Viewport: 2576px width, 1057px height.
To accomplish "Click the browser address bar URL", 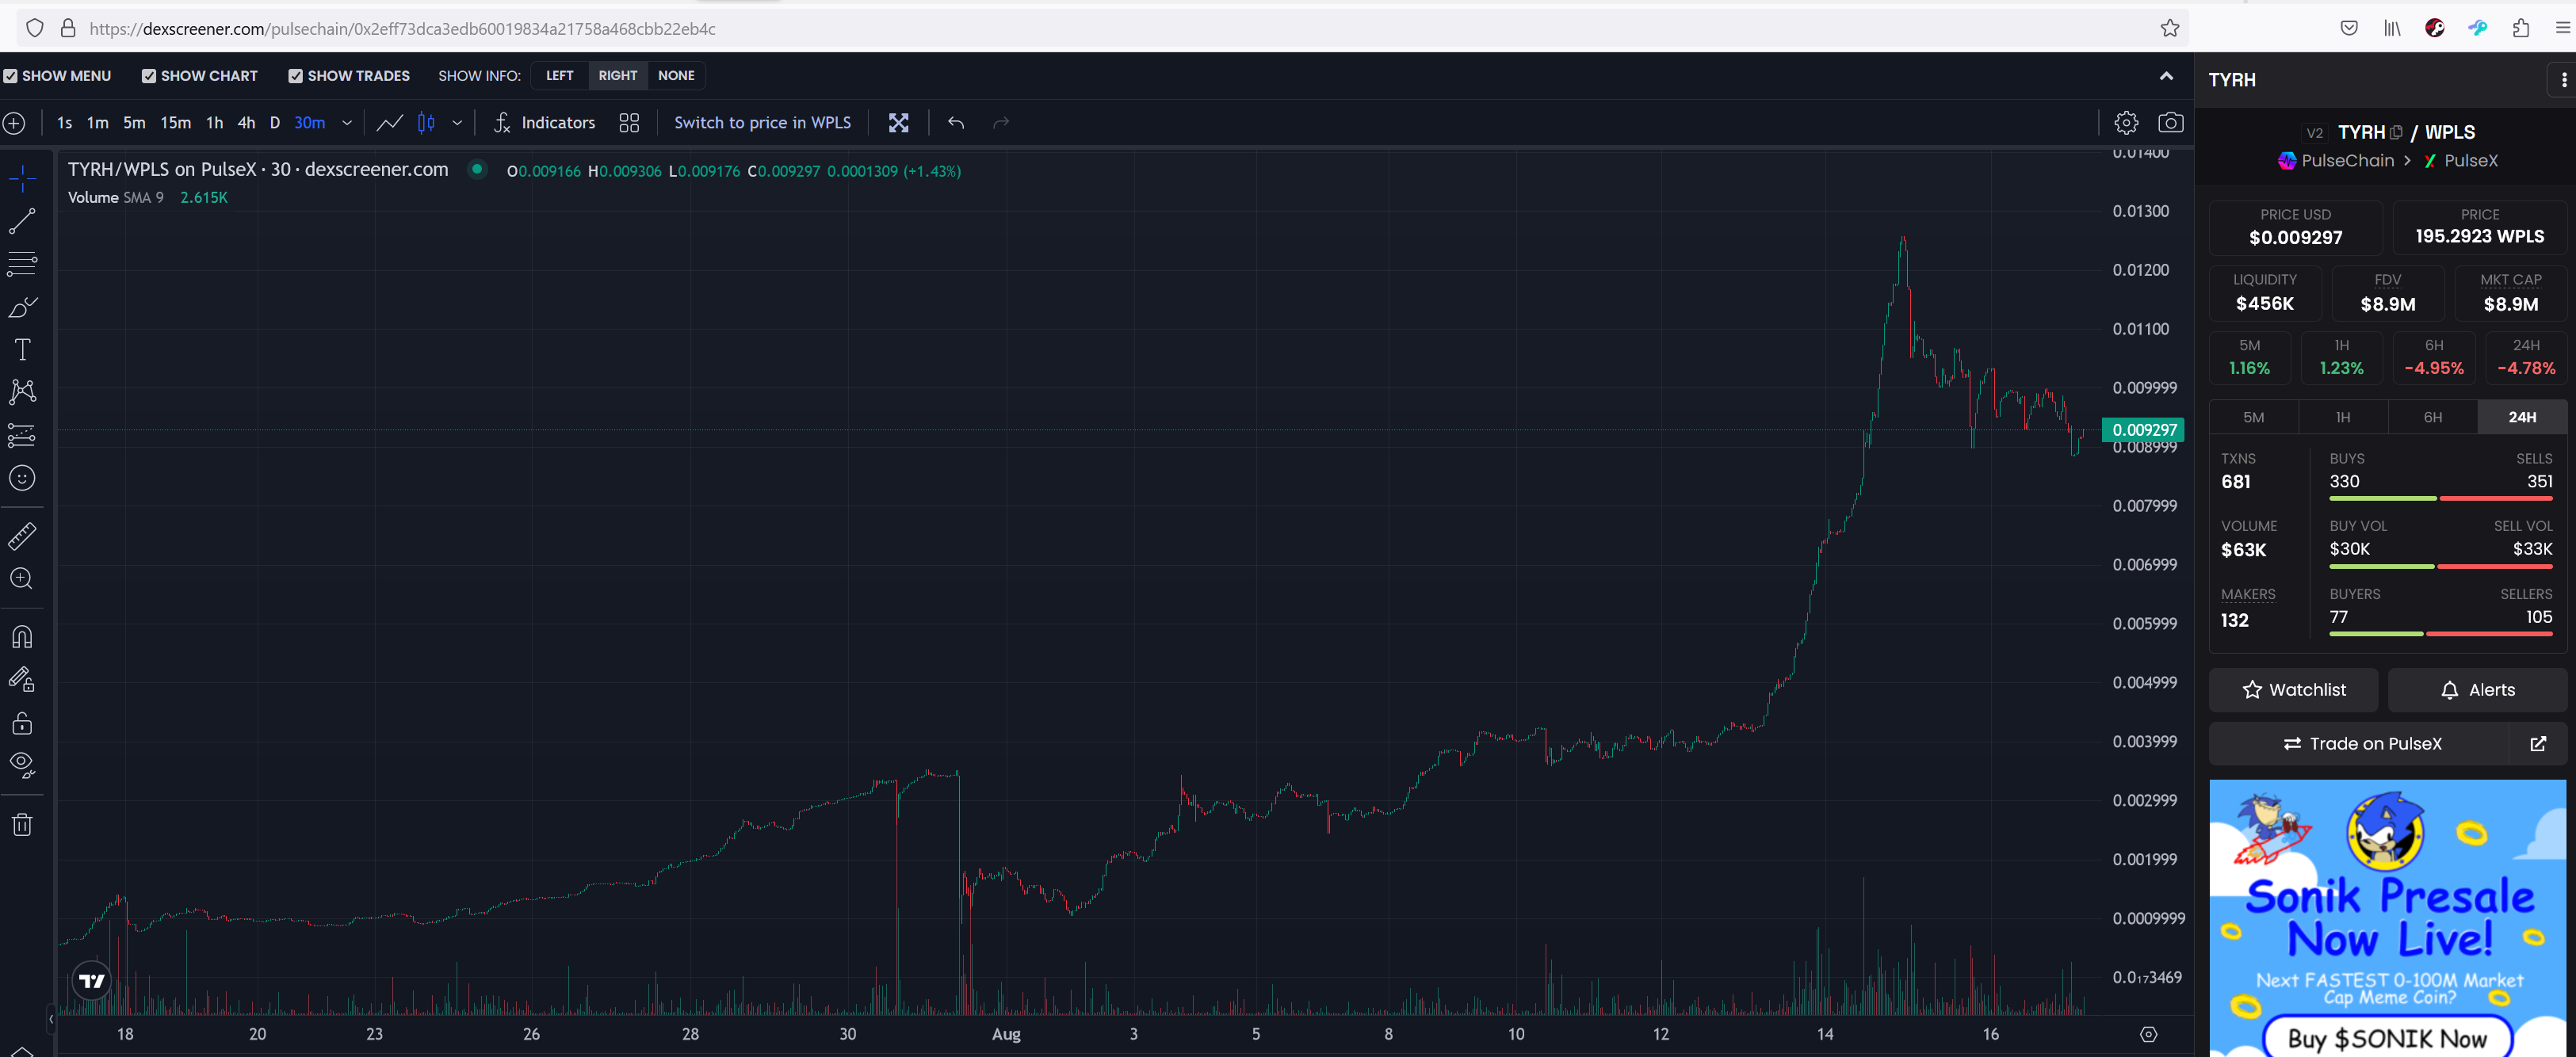I will (402, 29).
